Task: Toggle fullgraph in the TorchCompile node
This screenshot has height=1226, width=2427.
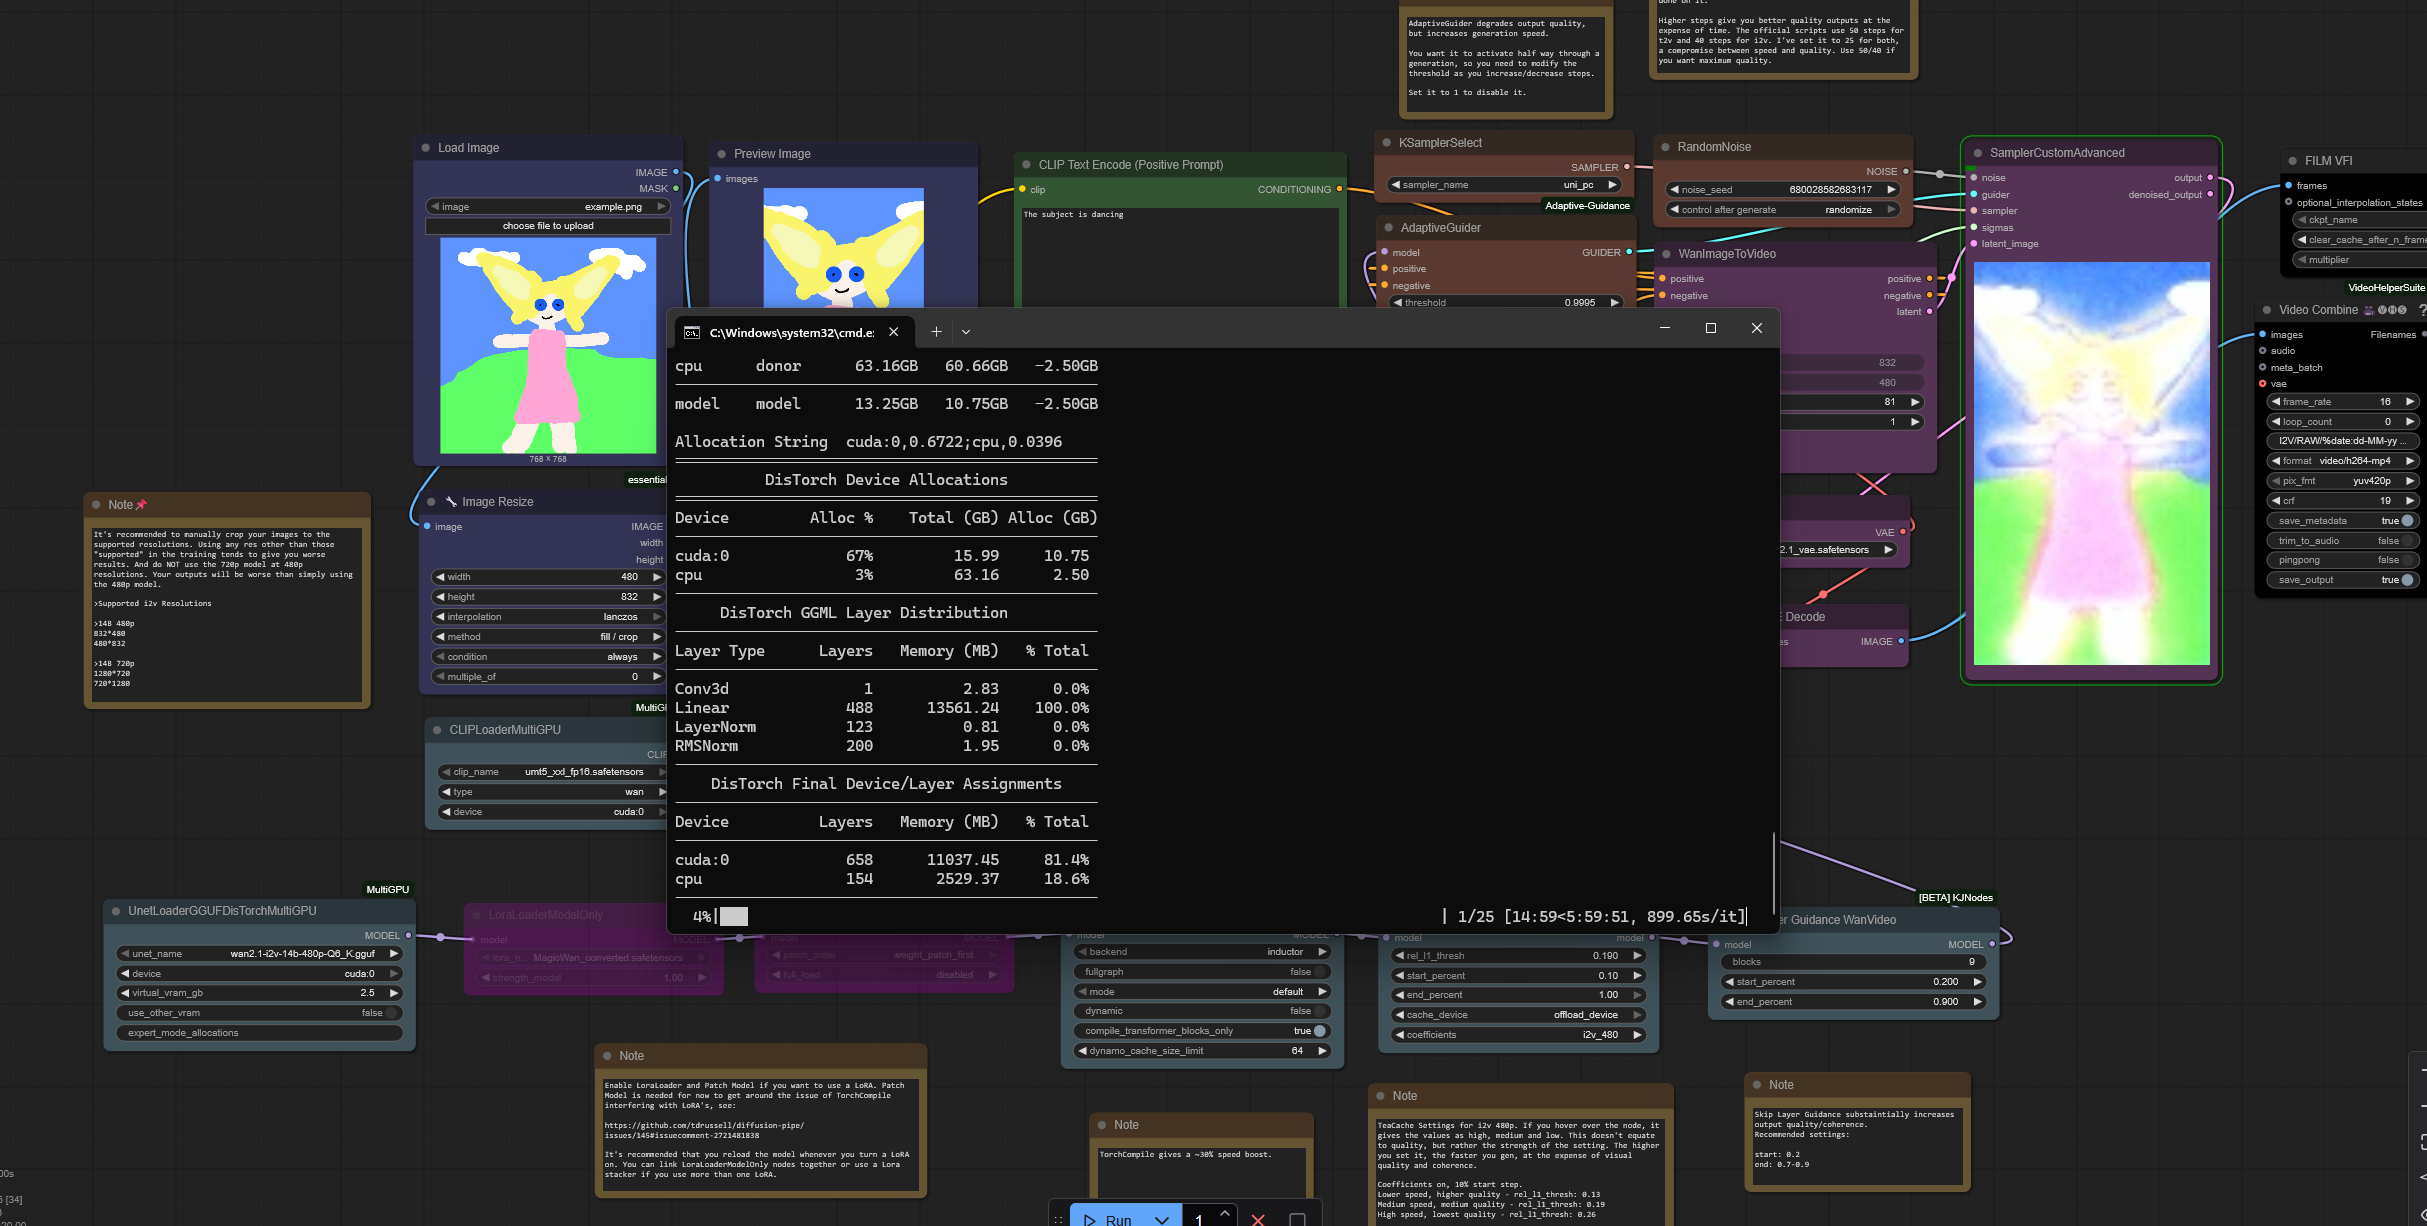Action: (1202, 972)
